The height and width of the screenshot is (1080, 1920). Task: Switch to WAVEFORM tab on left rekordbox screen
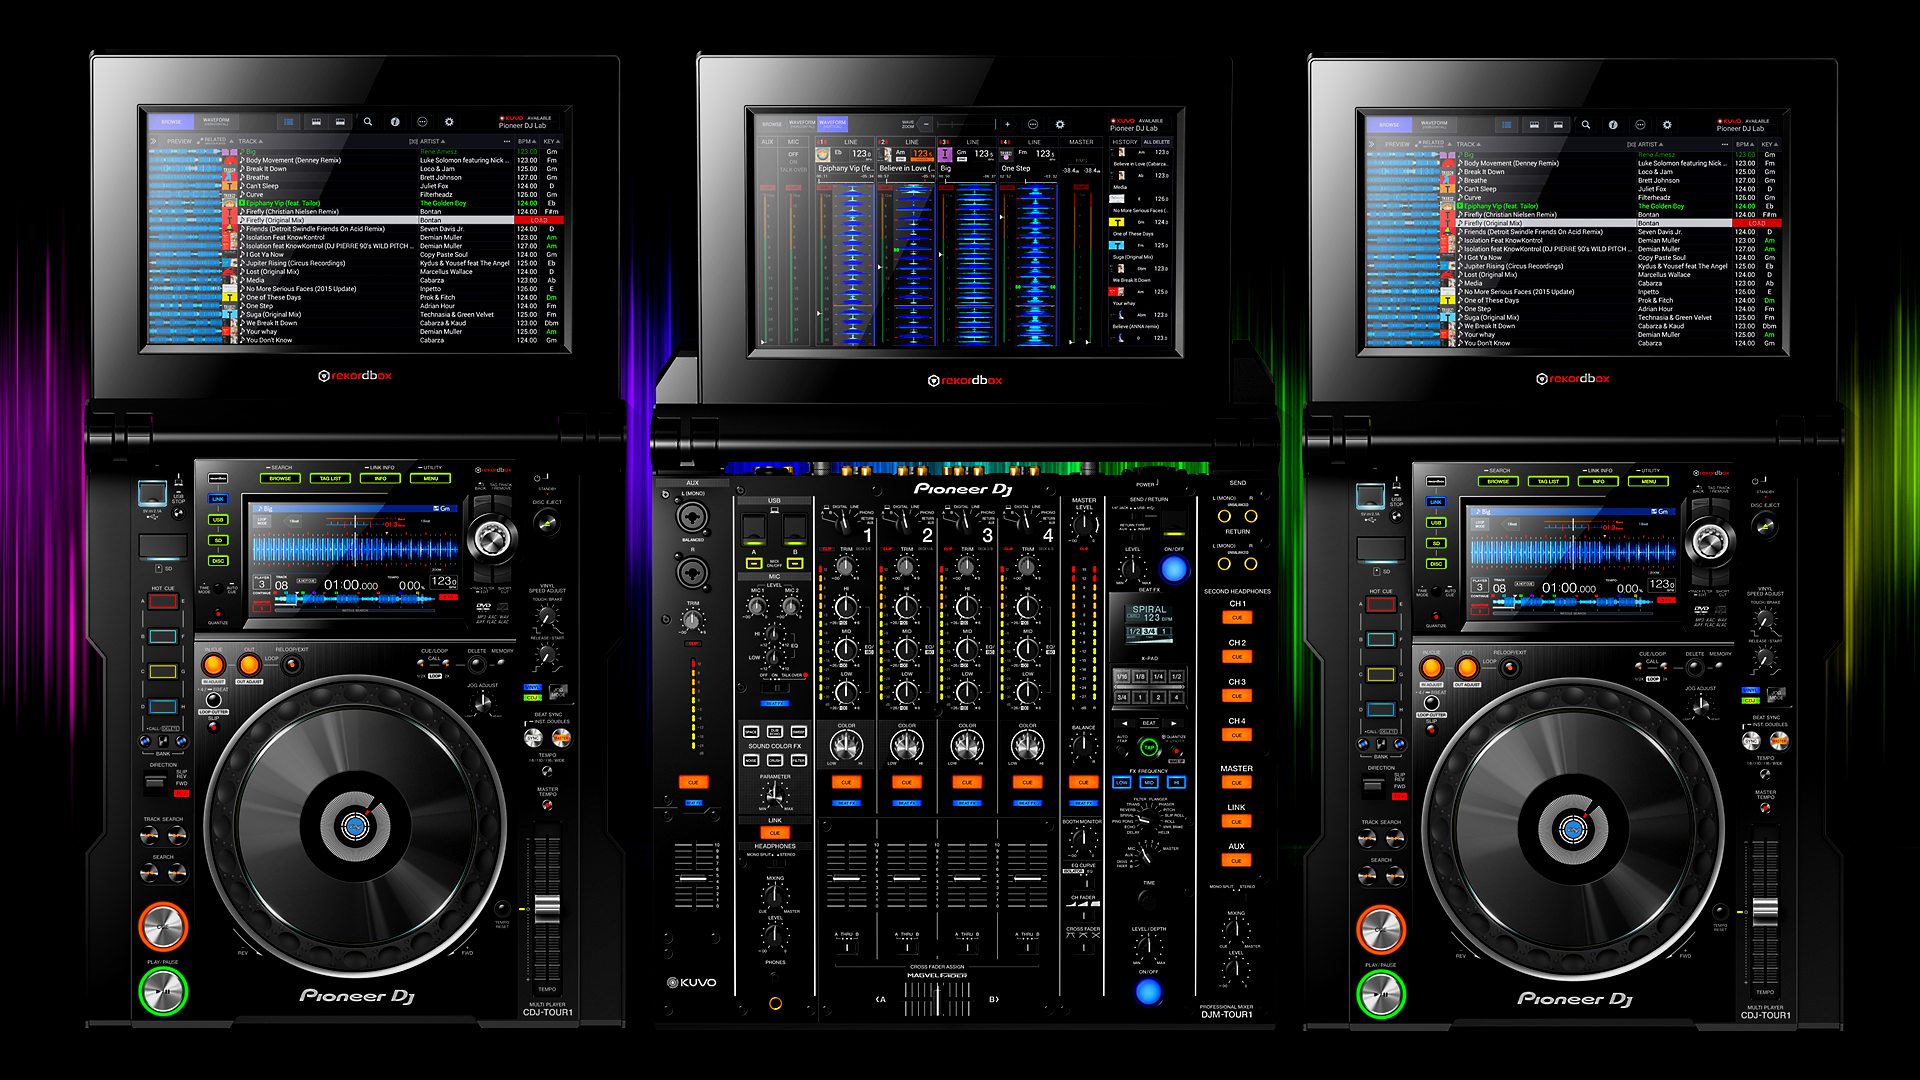(216, 122)
